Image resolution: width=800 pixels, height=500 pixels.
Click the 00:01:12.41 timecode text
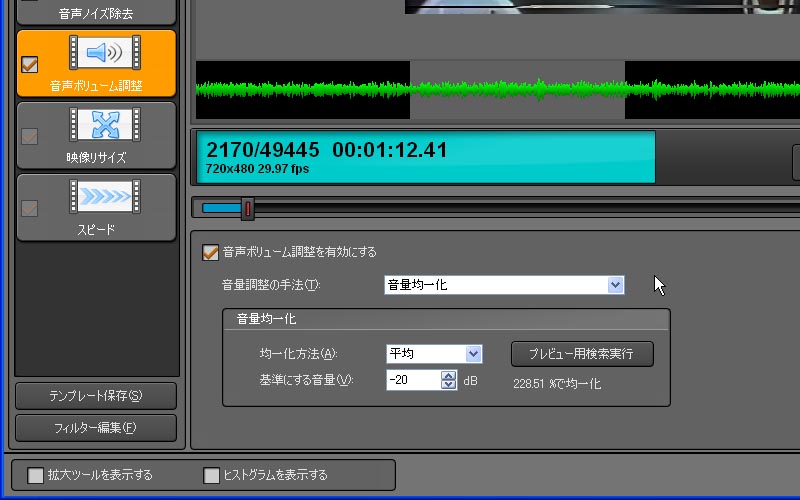390,150
